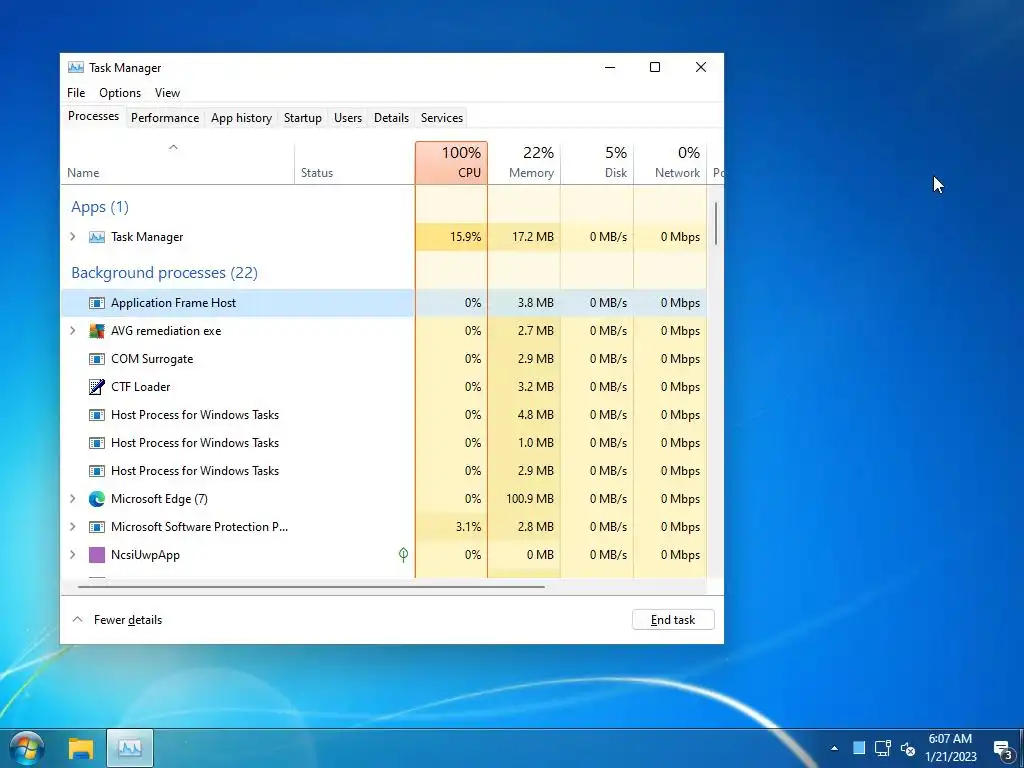Expand the Microsoft Edge (7) group
Screen dimensions: 1024x768
click(72, 499)
